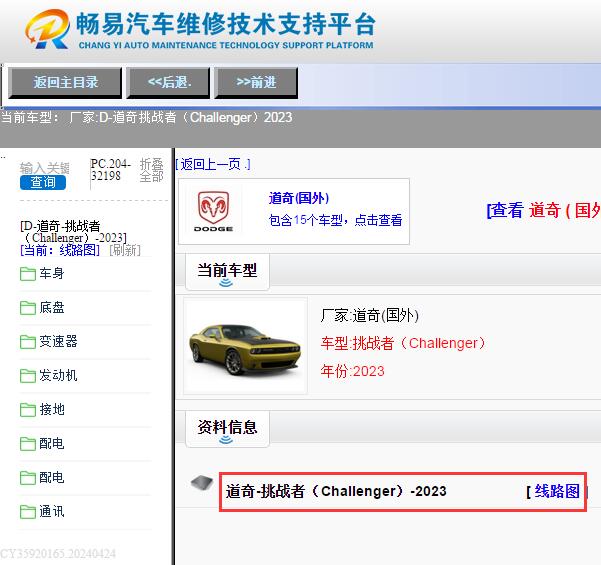Click the yellow Challenger car thumbnail

(245, 346)
